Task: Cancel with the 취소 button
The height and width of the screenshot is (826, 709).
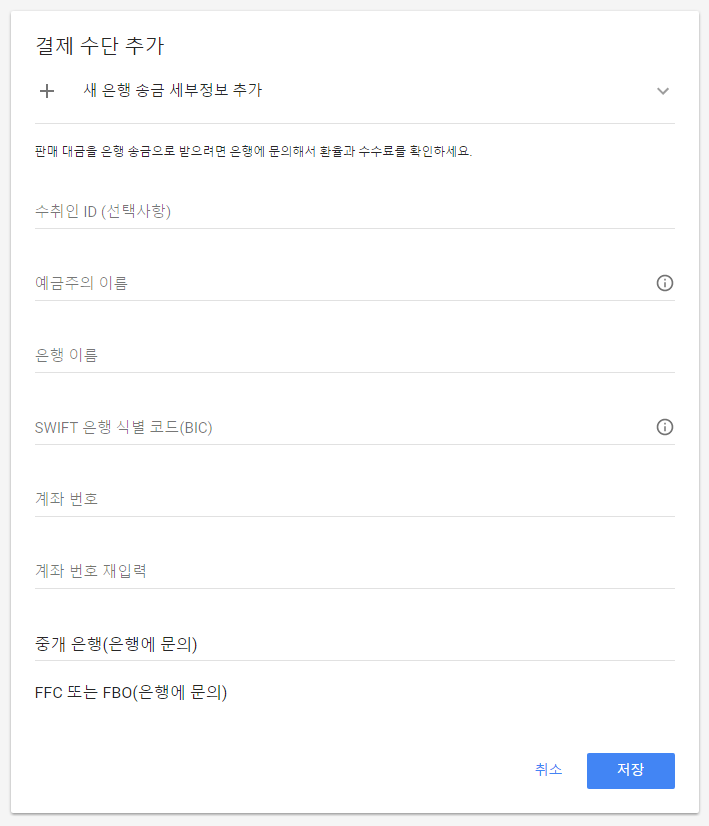Action: pyautogui.click(x=548, y=770)
